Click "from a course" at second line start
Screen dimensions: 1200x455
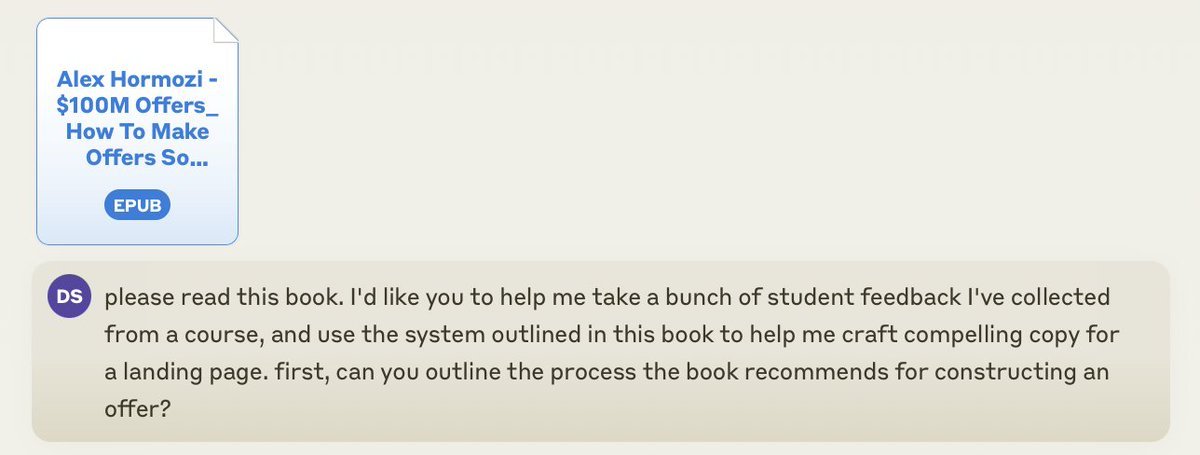pyautogui.click(x=161, y=336)
